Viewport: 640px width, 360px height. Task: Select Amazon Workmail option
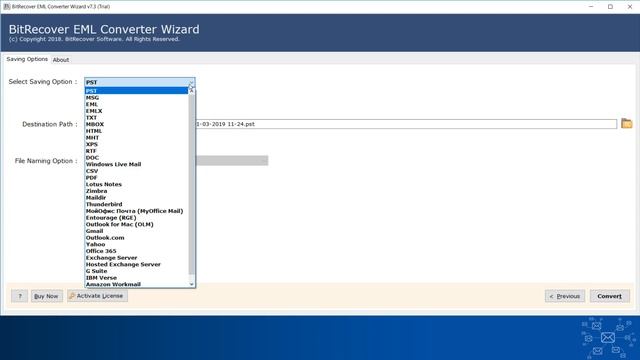136,284
